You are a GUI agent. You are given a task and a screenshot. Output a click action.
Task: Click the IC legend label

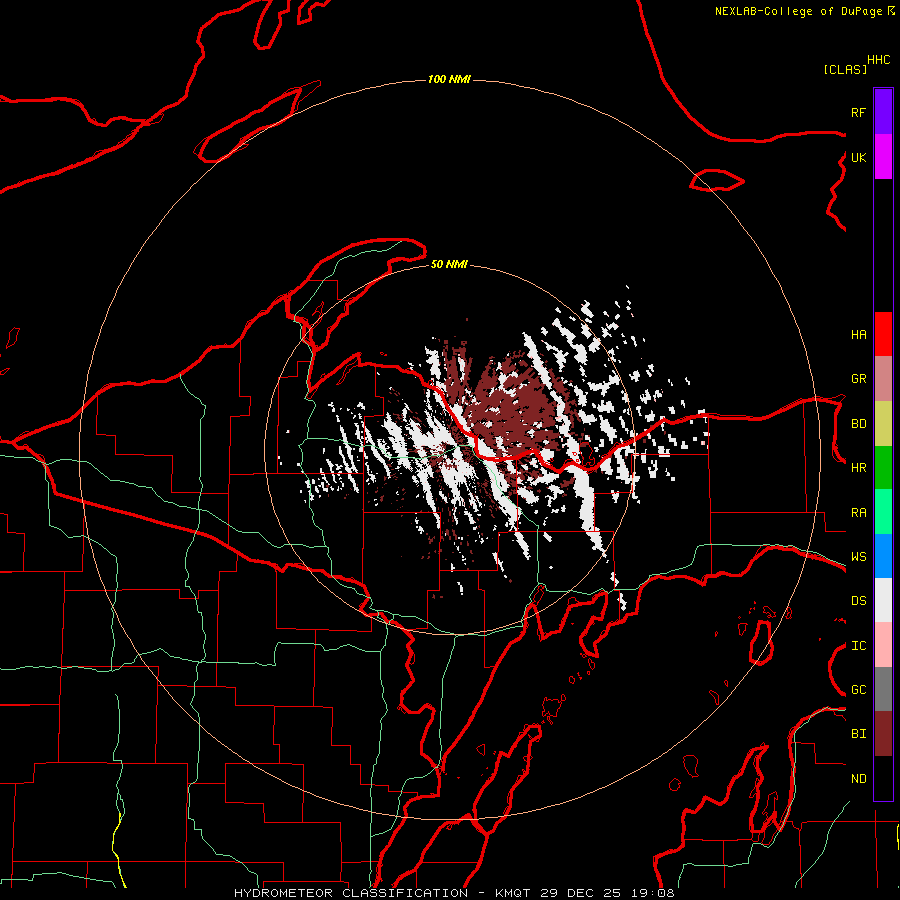(x=858, y=646)
